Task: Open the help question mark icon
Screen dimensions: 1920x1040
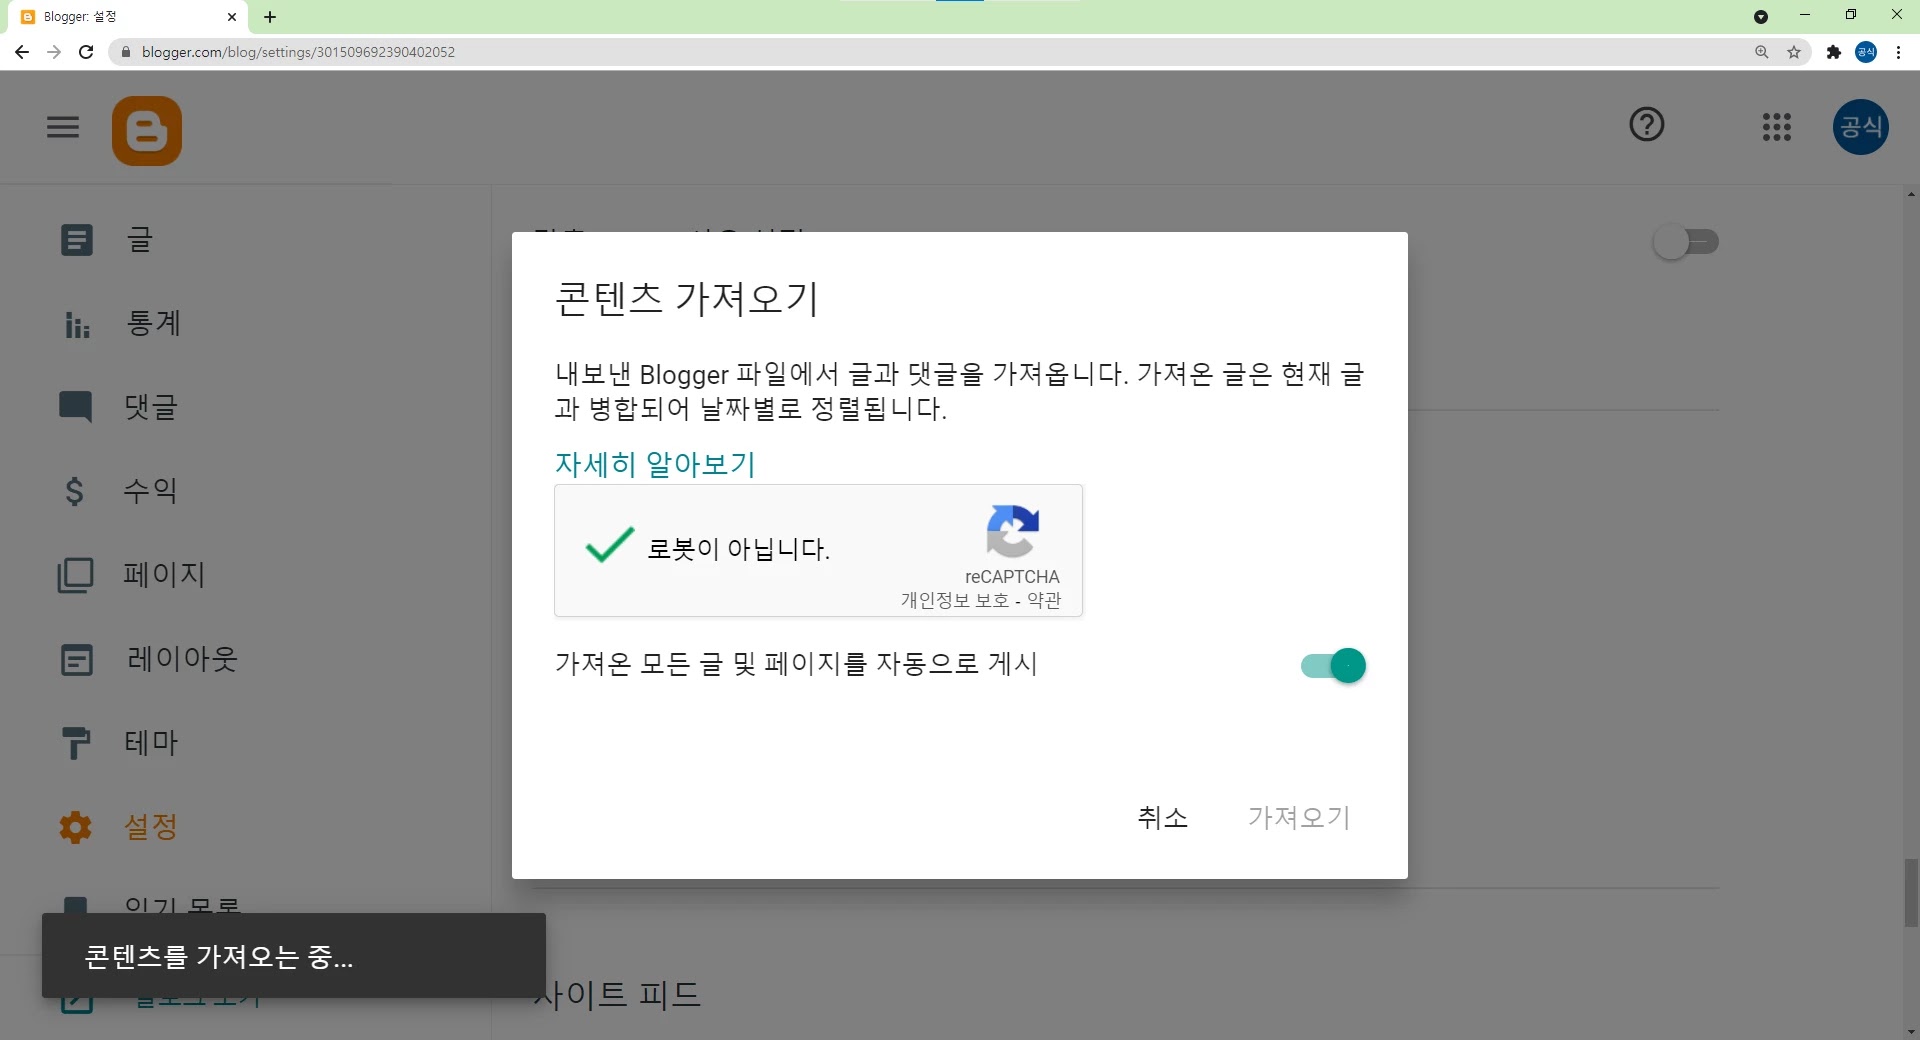Action: [1646, 125]
